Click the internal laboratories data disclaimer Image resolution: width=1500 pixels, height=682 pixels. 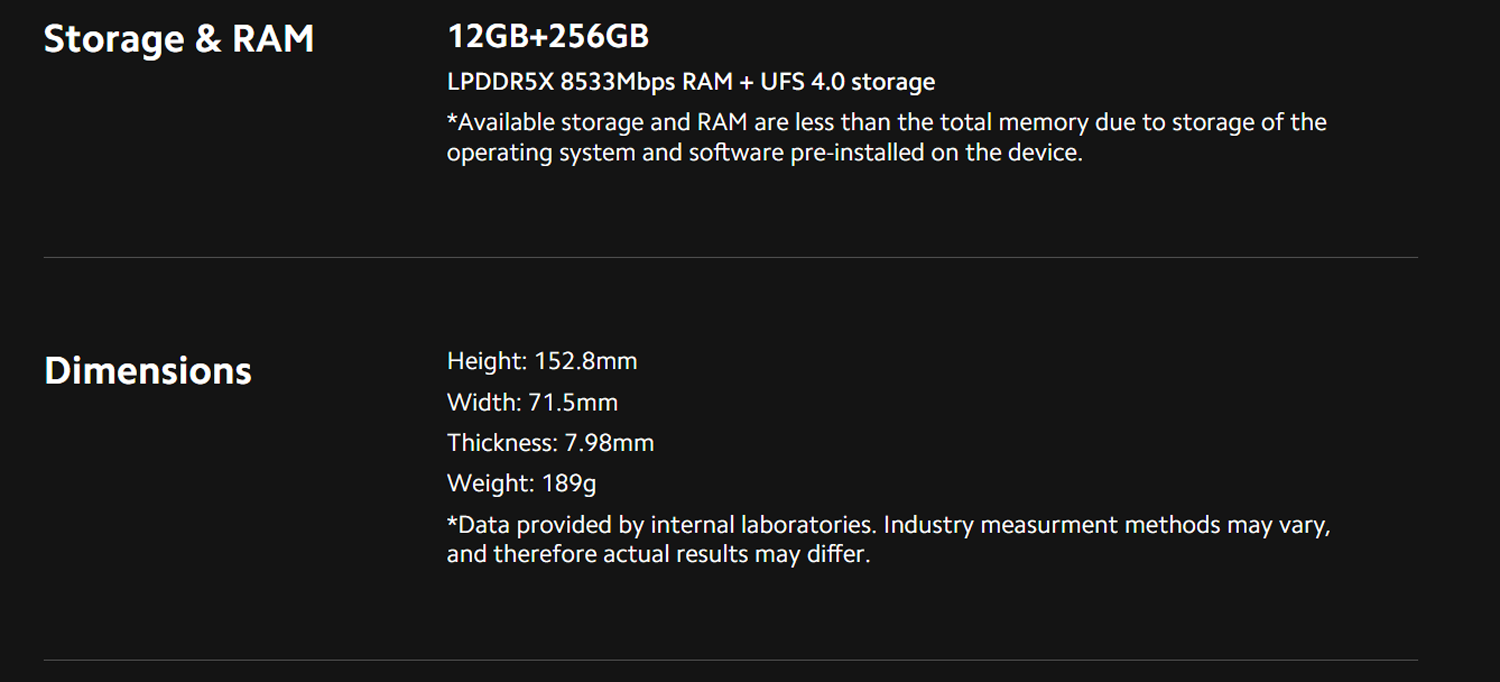coord(889,539)
